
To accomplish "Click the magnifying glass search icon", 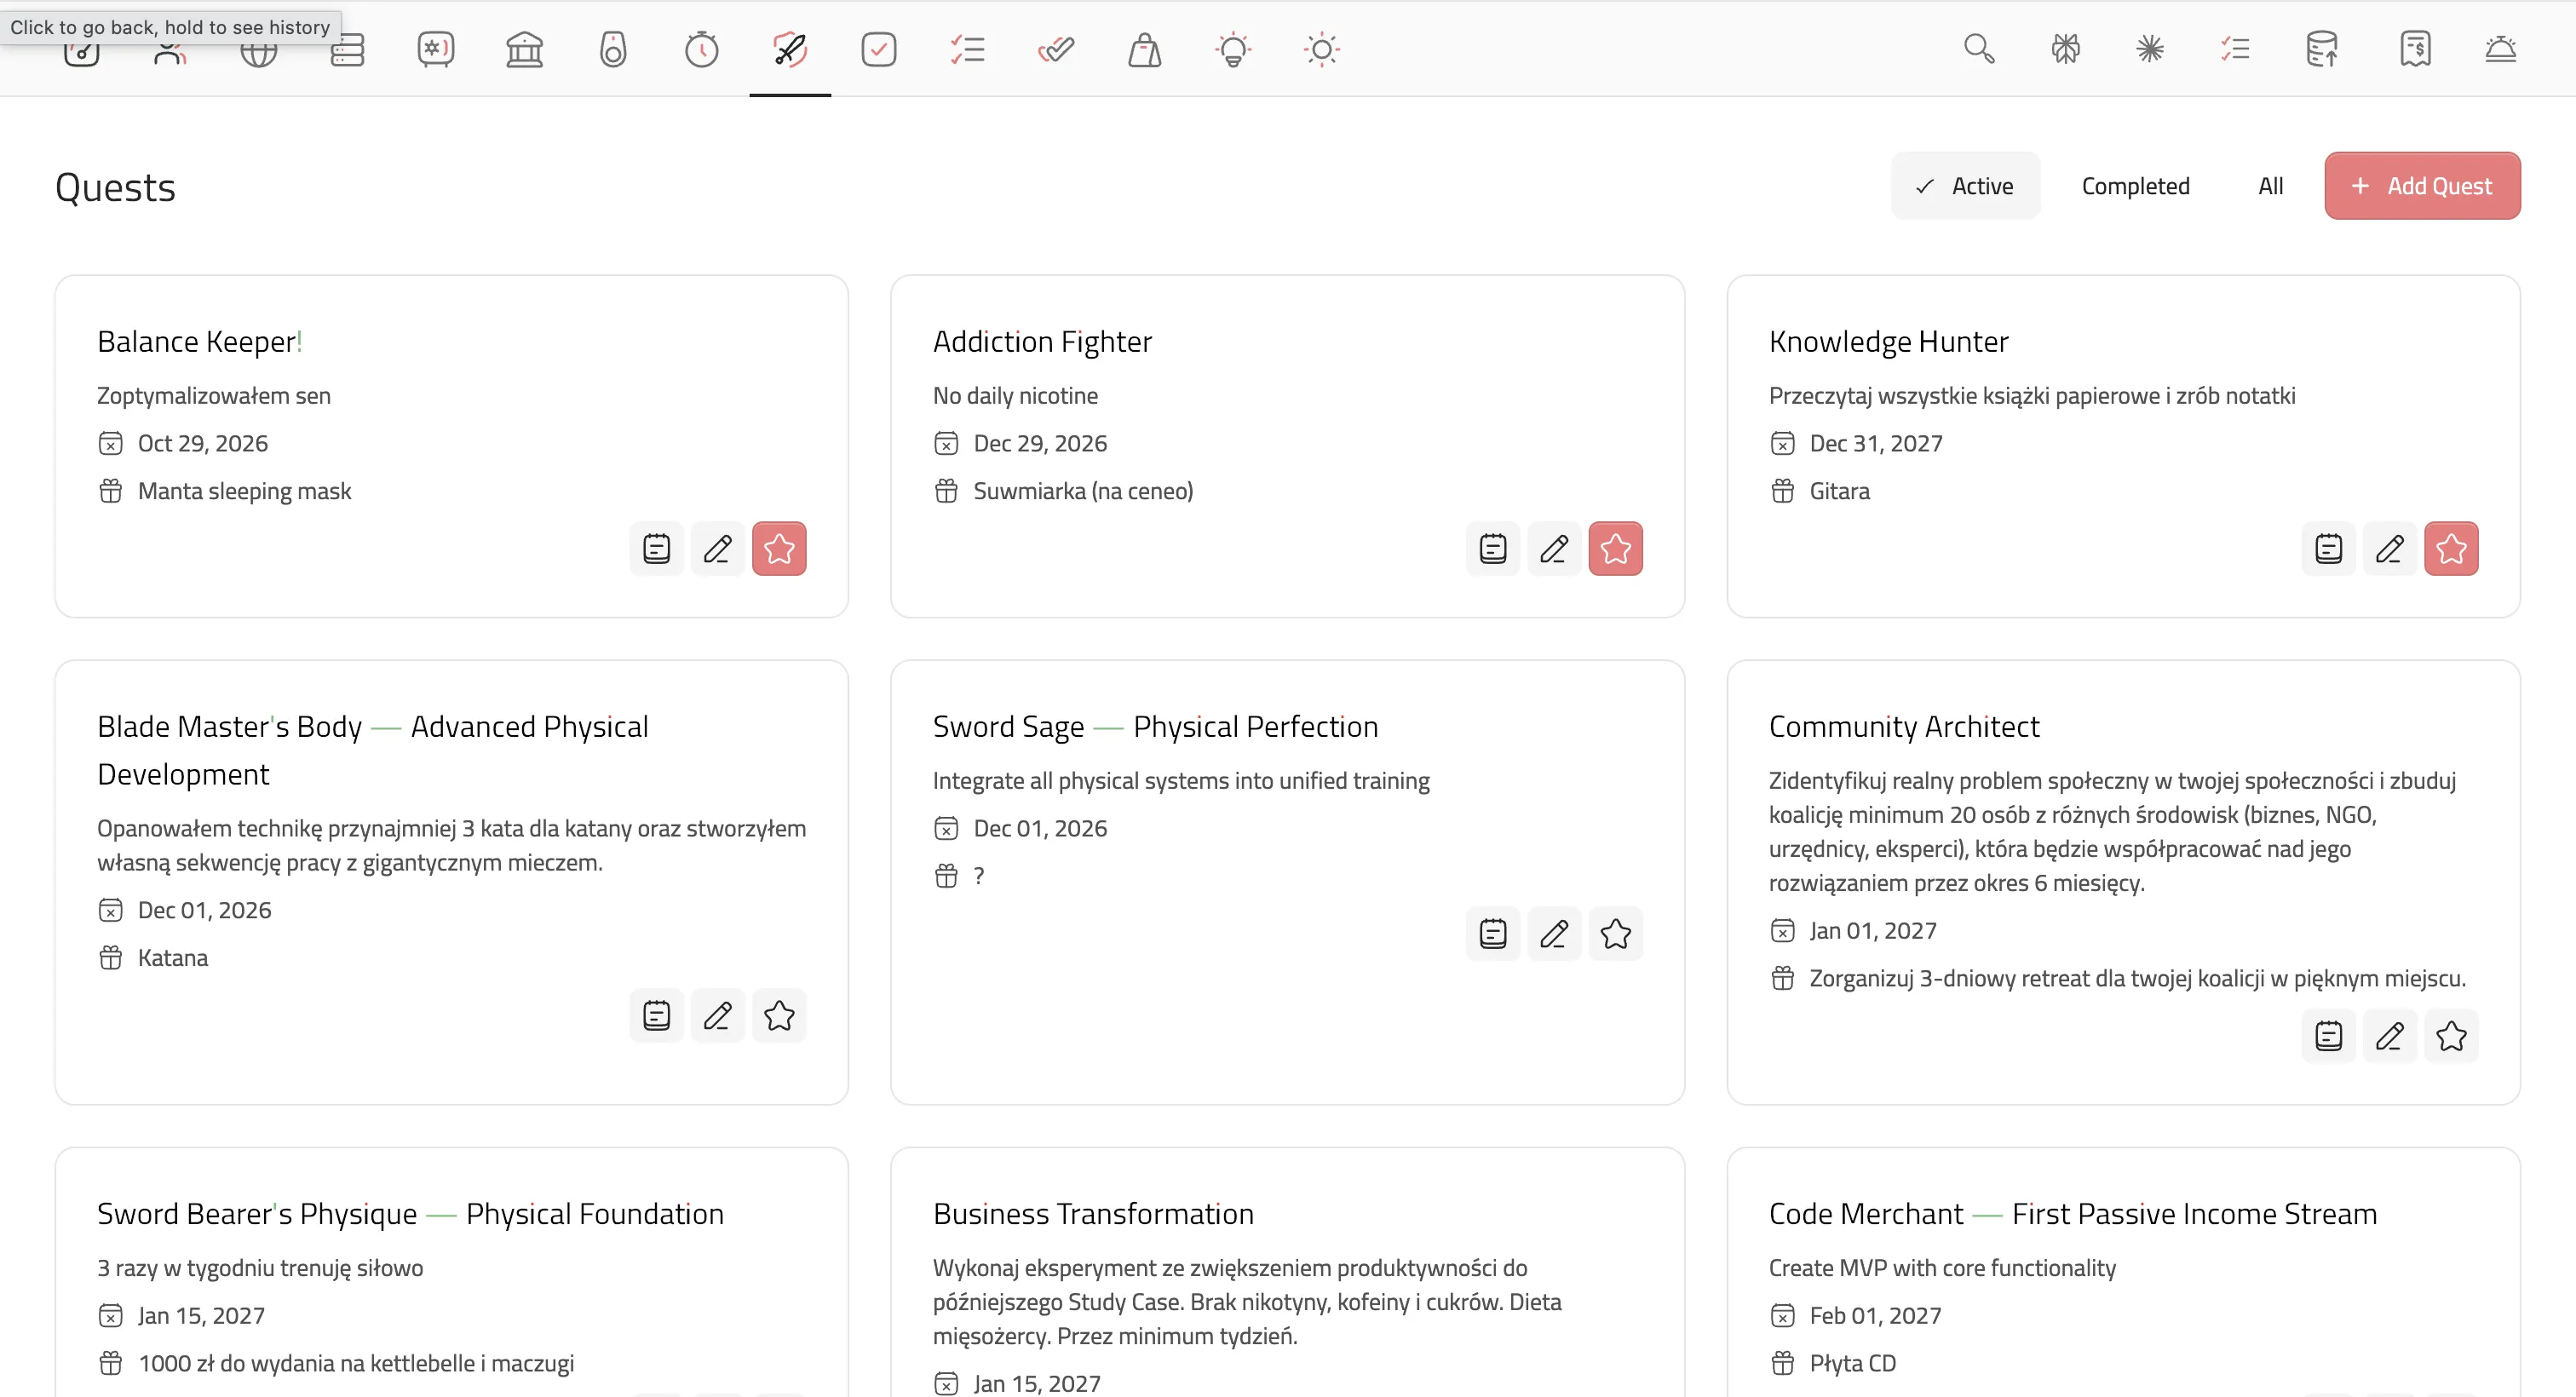I will [1979, 49].
